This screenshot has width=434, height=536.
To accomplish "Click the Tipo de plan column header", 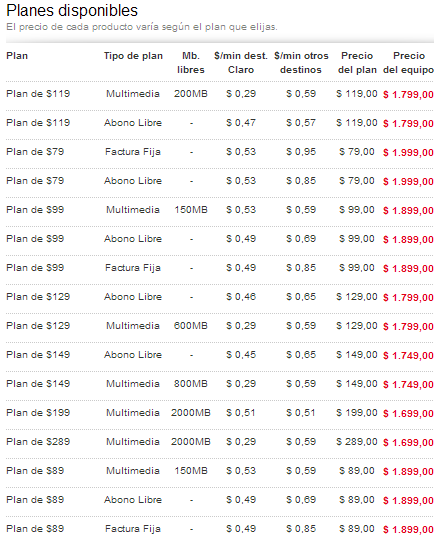I will pos(133,56).
